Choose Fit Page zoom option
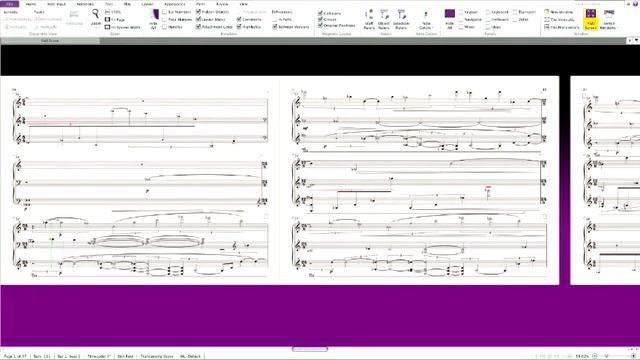640x360 pixels. click(x=115, y=20)
